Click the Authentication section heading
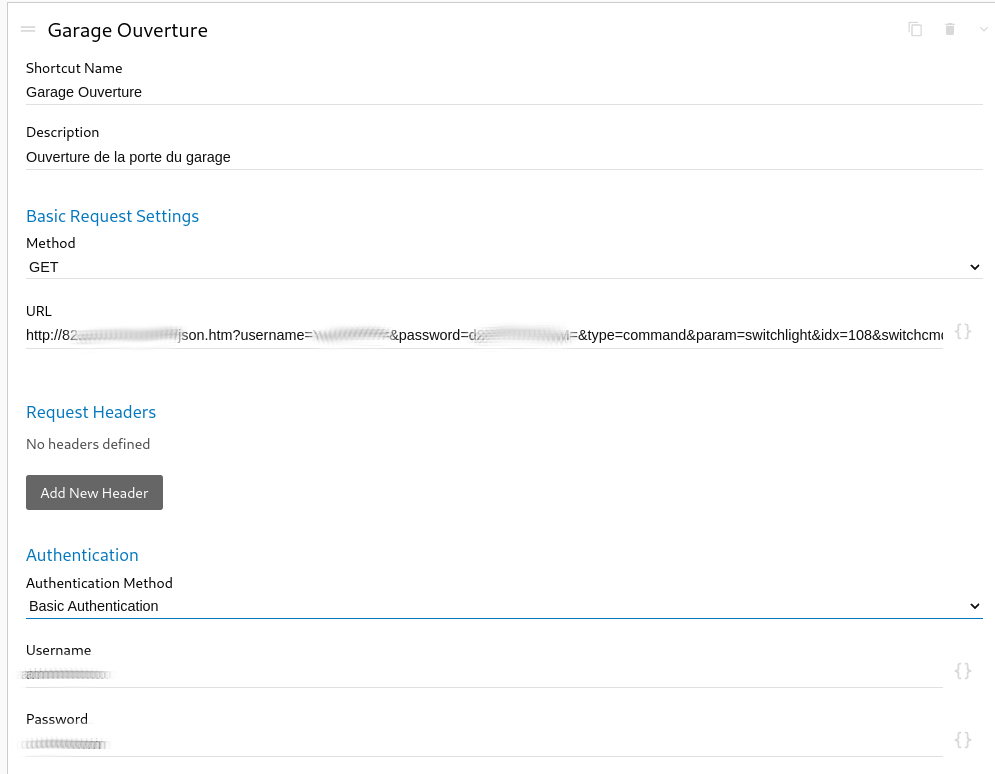995x774 pixels. click(82, 555)
